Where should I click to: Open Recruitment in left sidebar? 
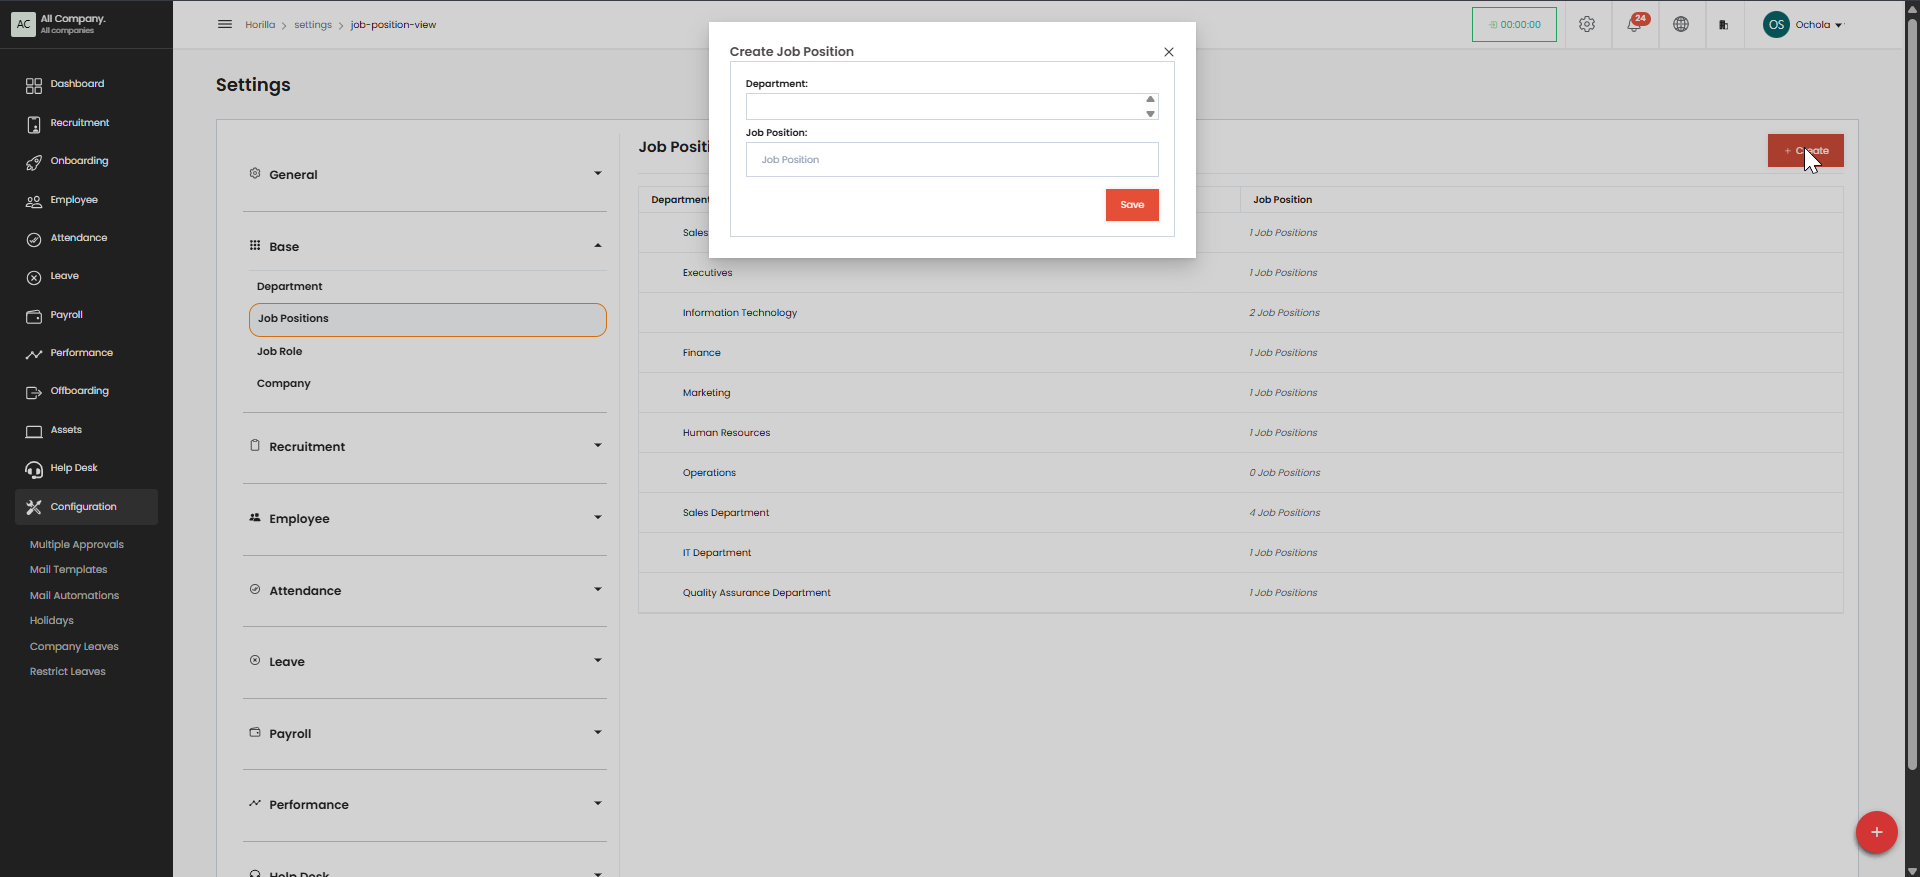[x=80, y=123]
